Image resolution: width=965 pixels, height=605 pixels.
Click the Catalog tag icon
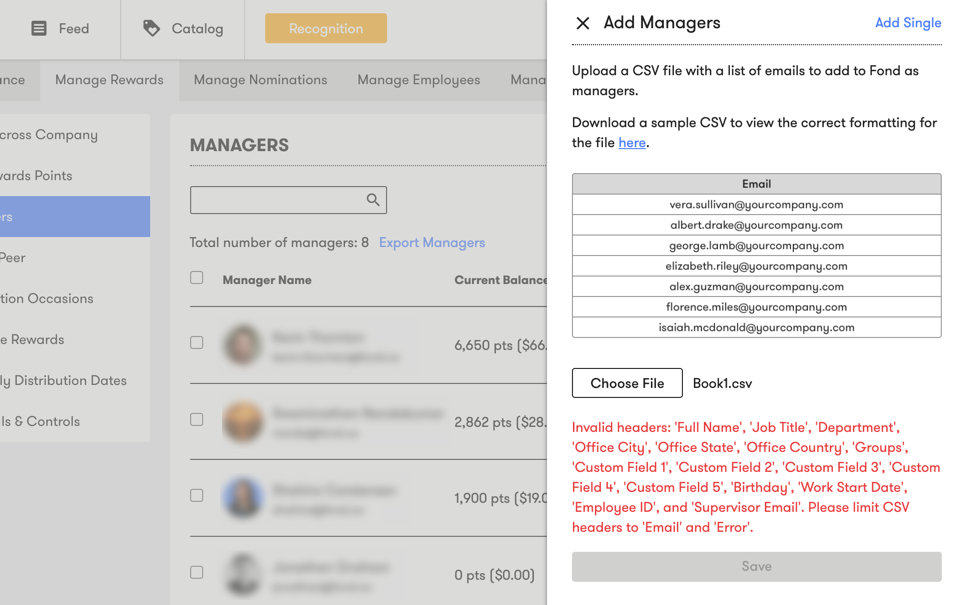(151, 28)
